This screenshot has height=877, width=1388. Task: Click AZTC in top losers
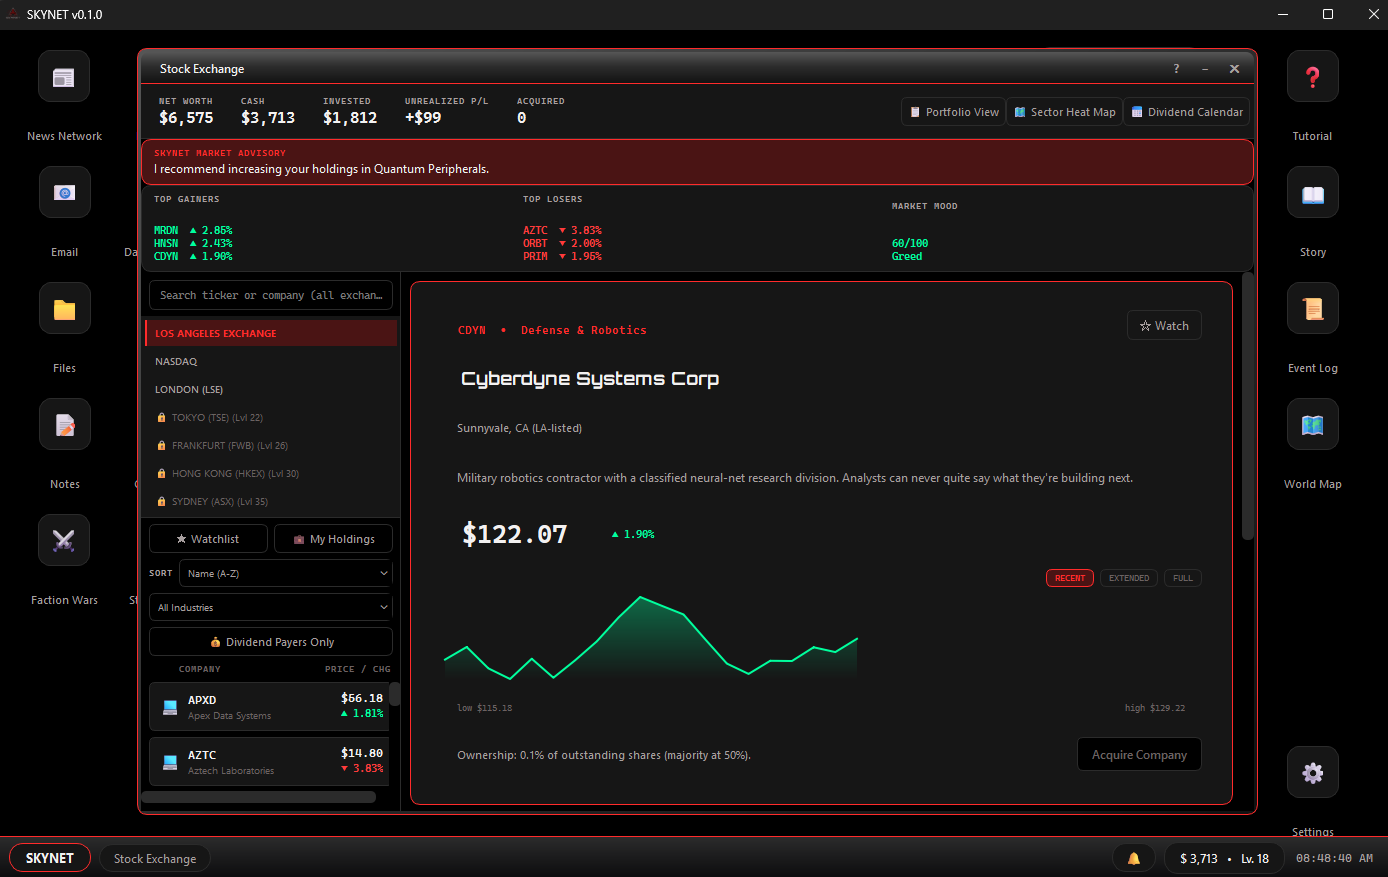coord(535,230)
